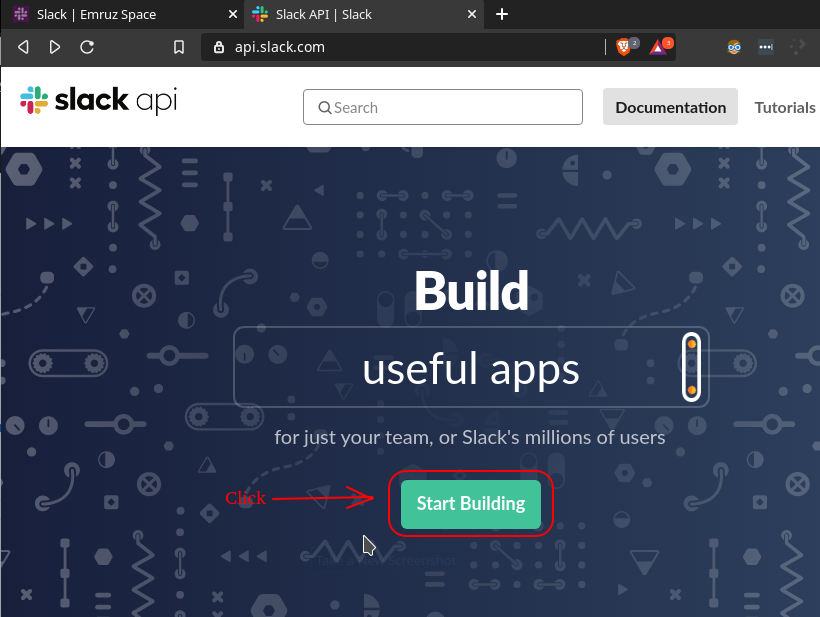The image size is (820, 617).
Task: Reload the api.slack.com page
Action: pyautogui.click(x=87, y=47)
